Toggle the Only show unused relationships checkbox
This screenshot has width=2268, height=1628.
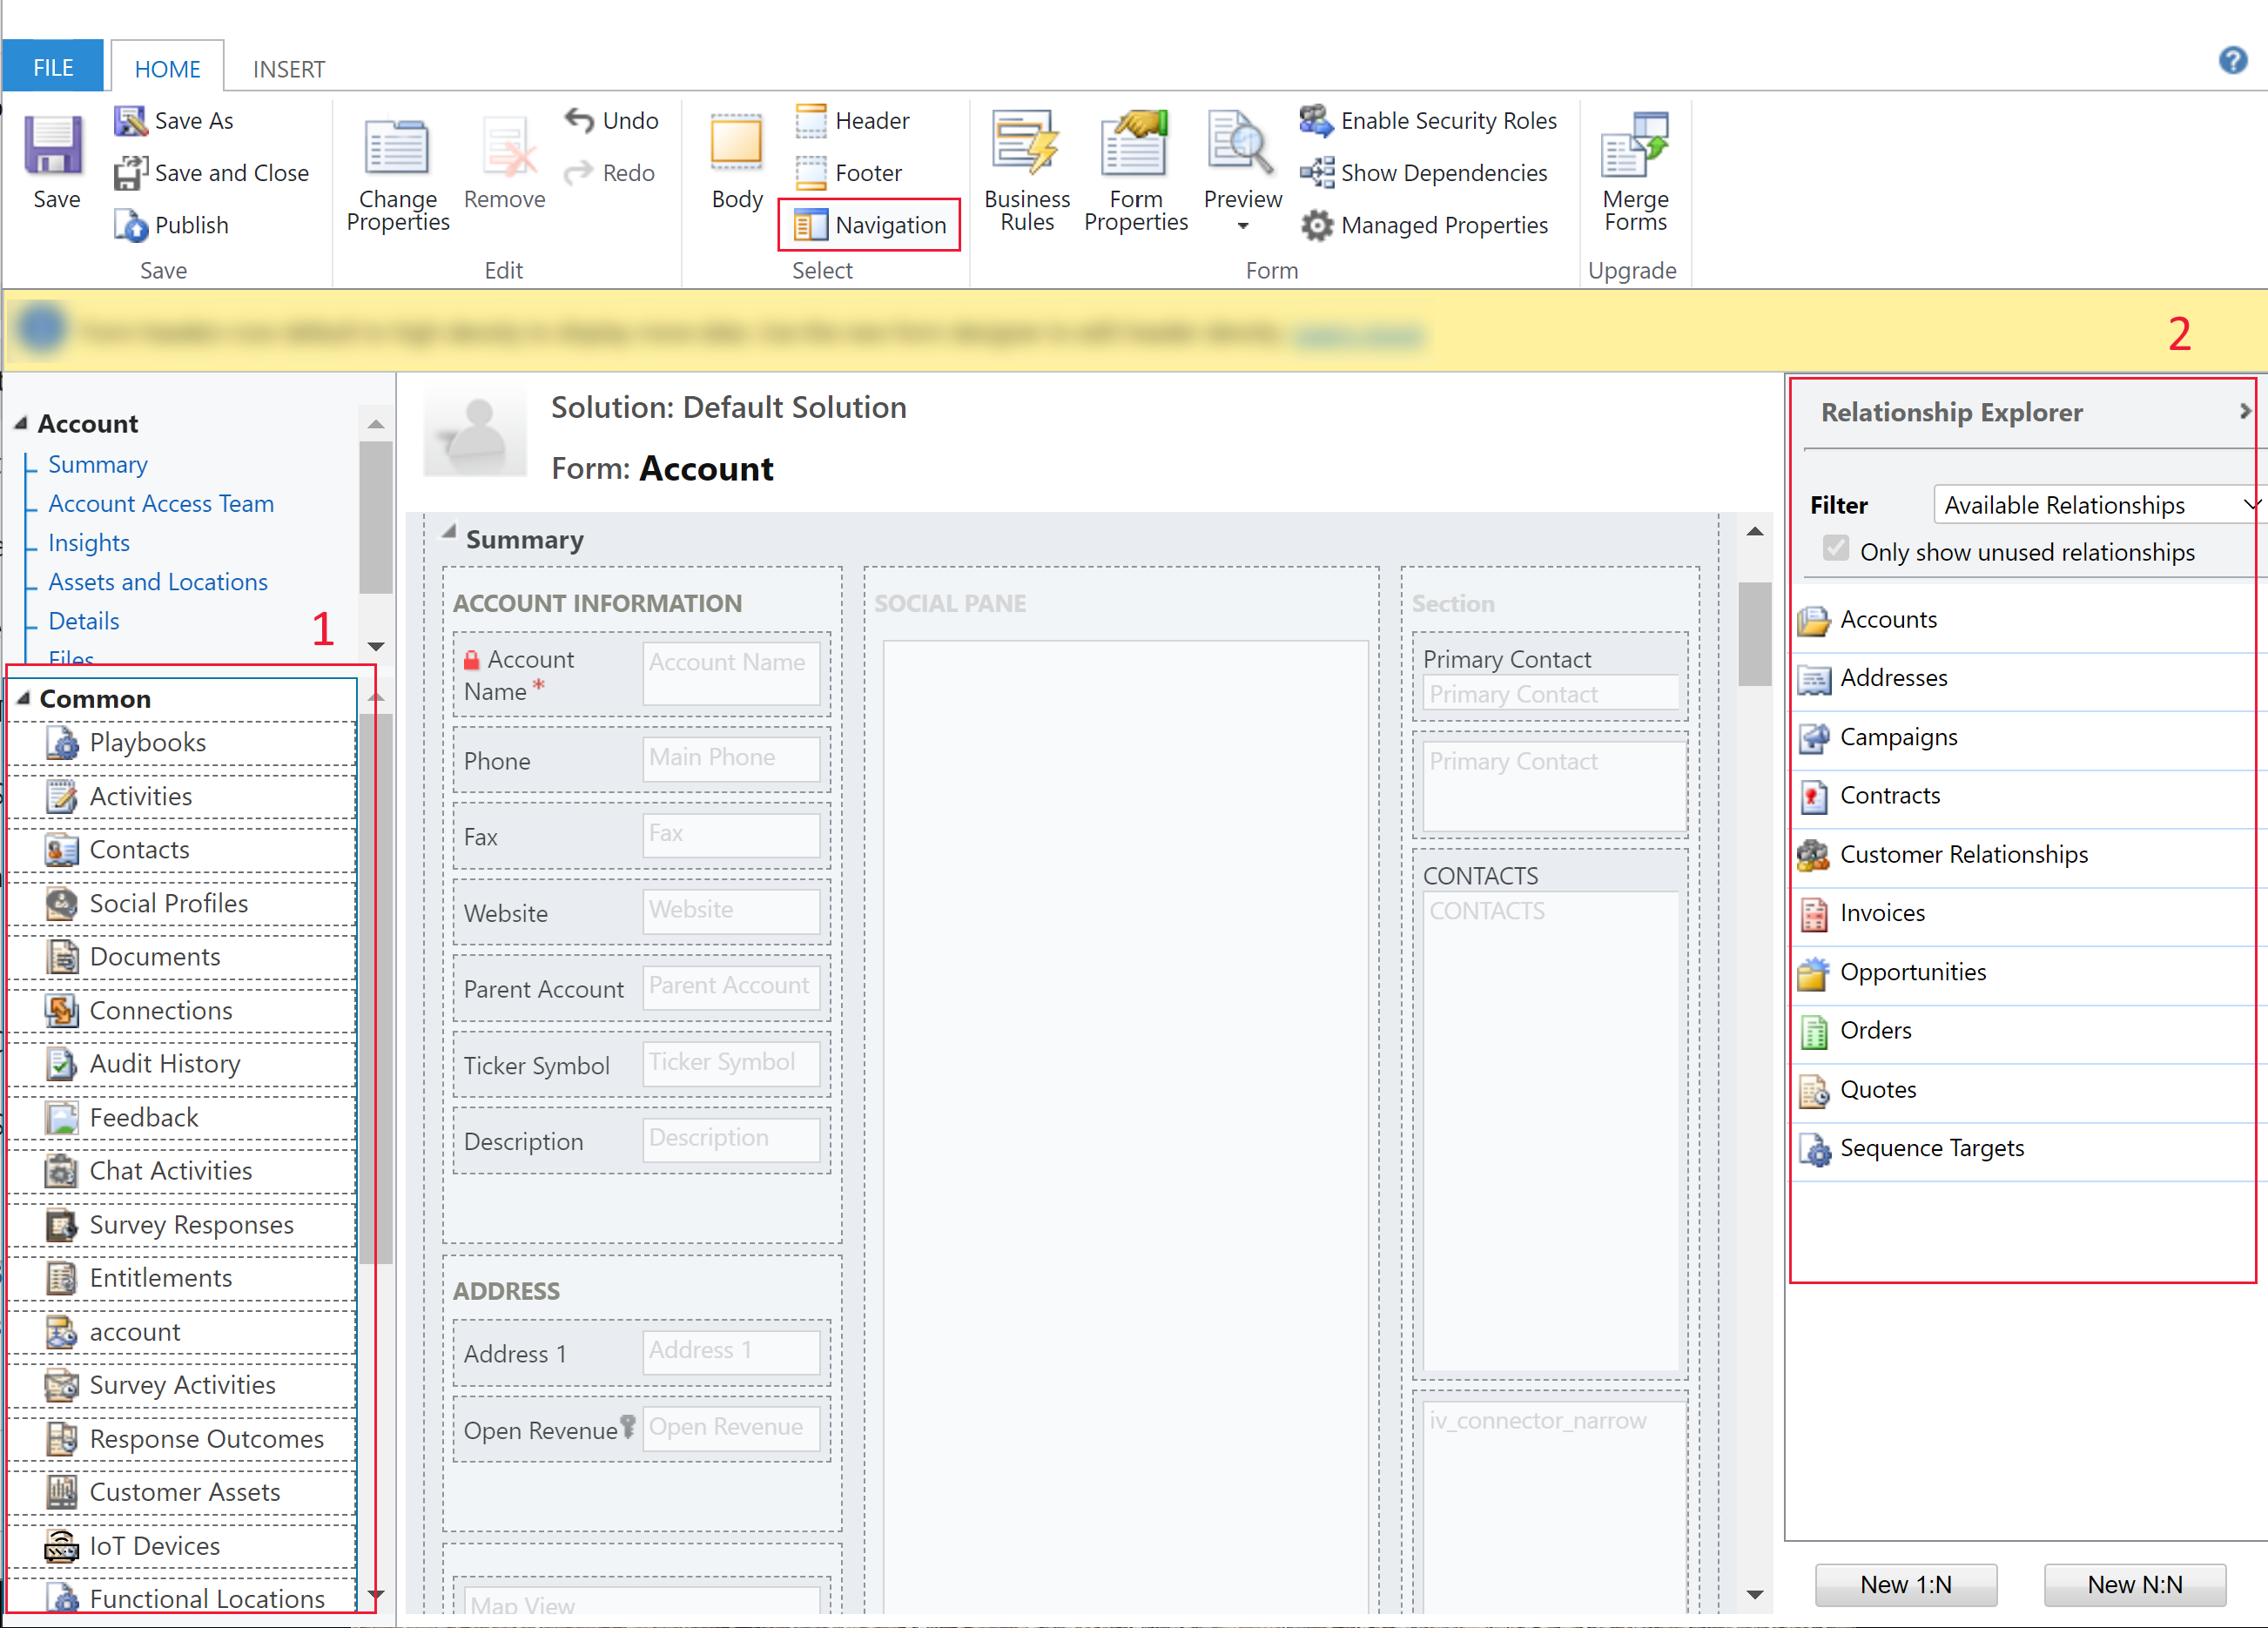[1833, 551]
